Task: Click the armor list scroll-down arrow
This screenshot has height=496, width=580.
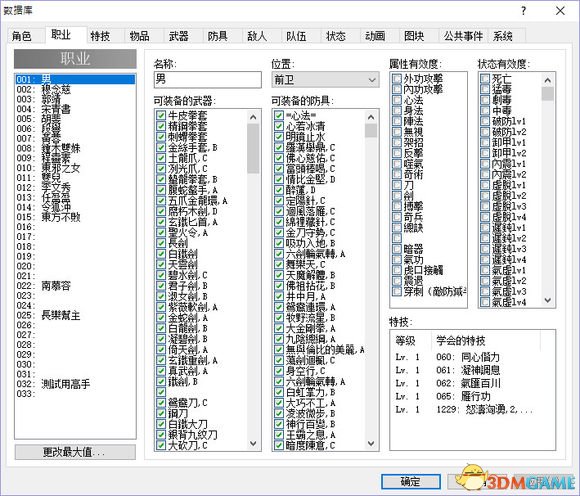Action: (371, 443)
